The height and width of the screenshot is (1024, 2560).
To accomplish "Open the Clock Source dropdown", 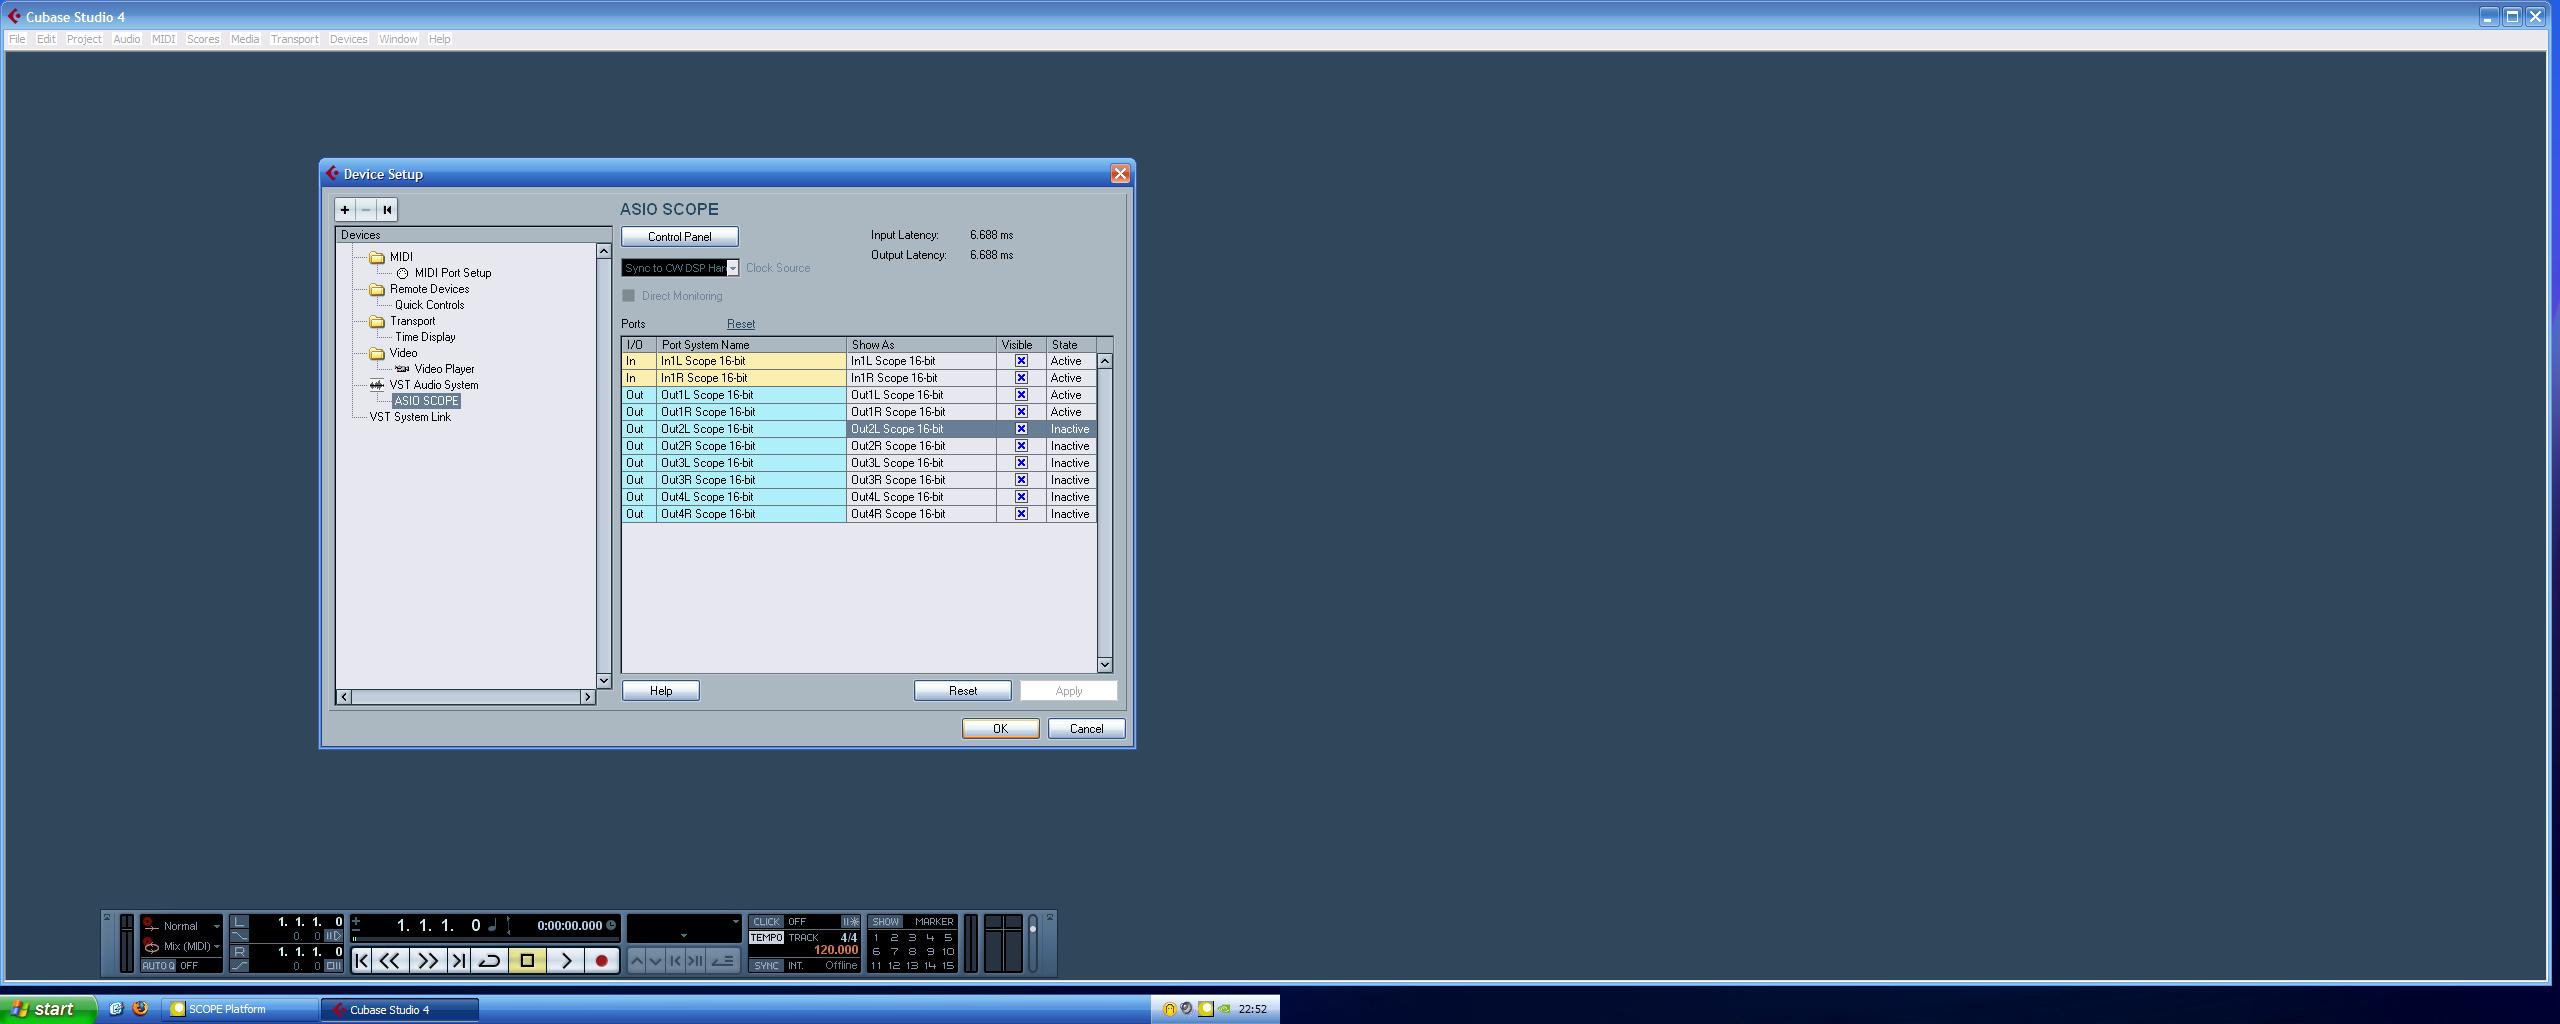I will pyautogui.click(x=733, y=267).
